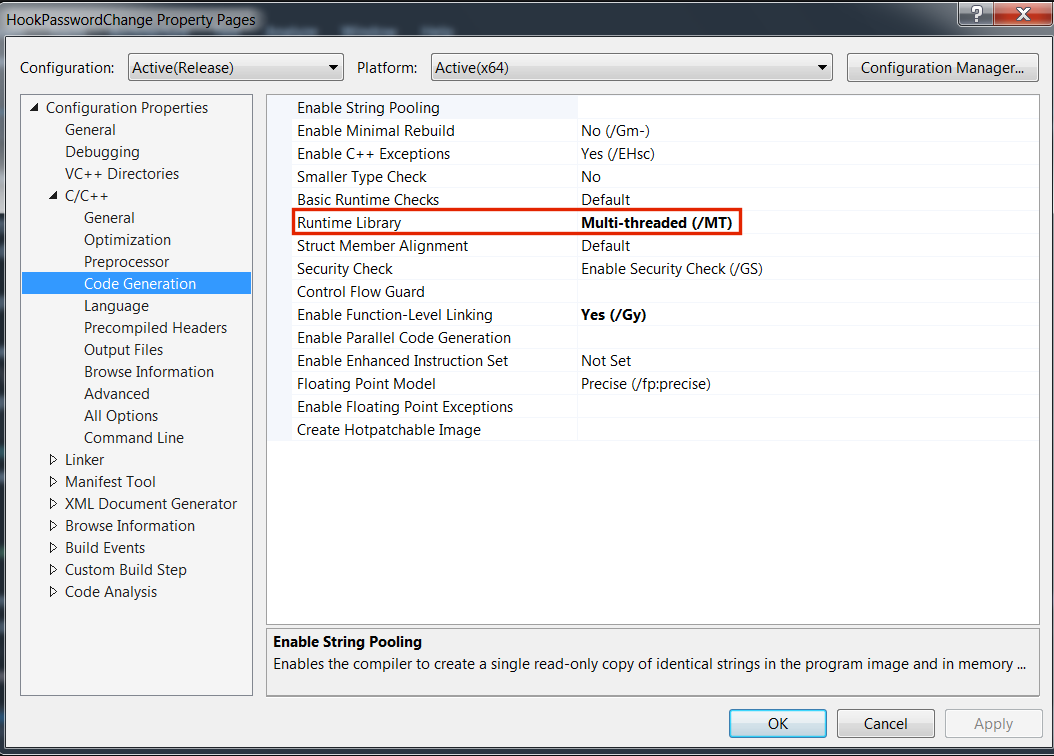
Task: Select VC++ Directories in the tree
Action: 122,174
